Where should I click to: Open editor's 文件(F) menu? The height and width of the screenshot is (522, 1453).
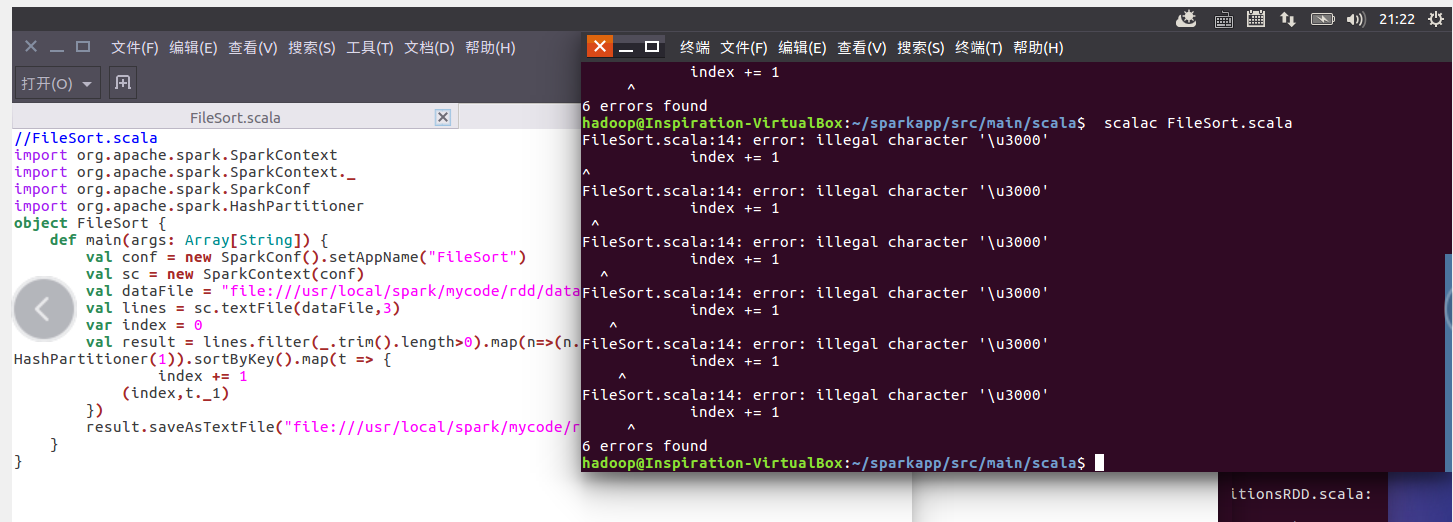135,47
